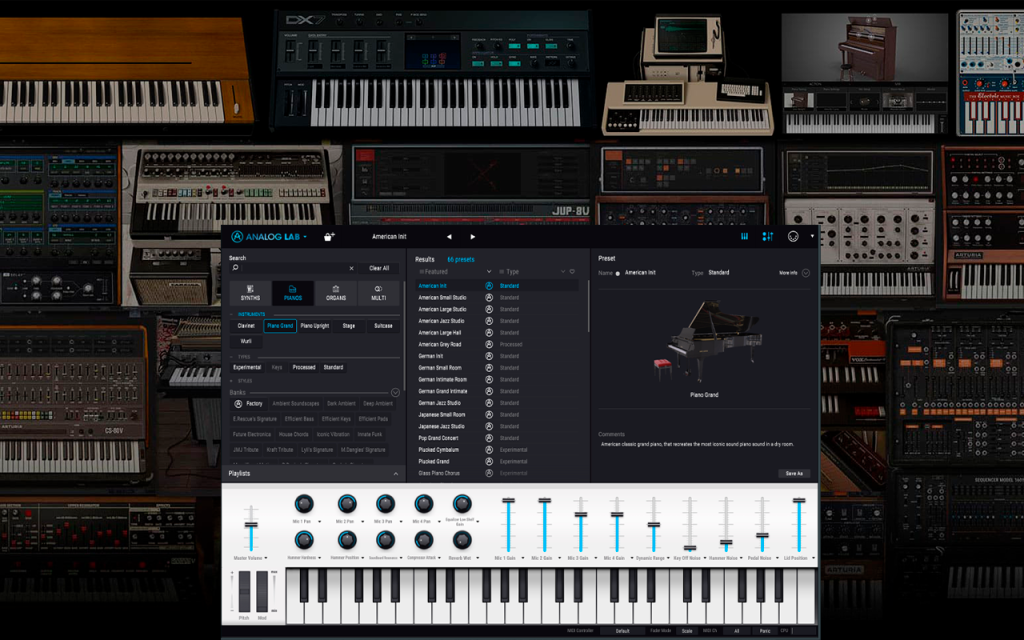Switch to the ORGANS category tab
The width and height of the screenshot is (1024, 640).
(336, 293)
